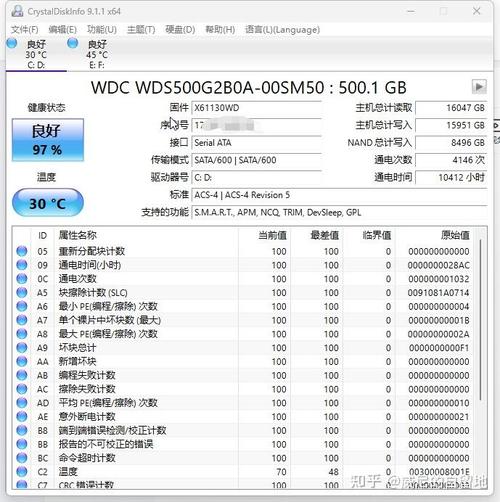Click the 8496 GB NAND writes value

[x=451, y=143]
